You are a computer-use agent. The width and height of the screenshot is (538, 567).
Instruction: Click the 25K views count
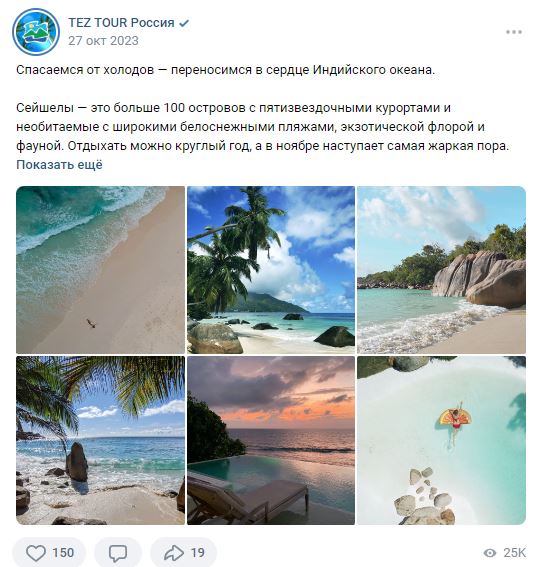514,553
